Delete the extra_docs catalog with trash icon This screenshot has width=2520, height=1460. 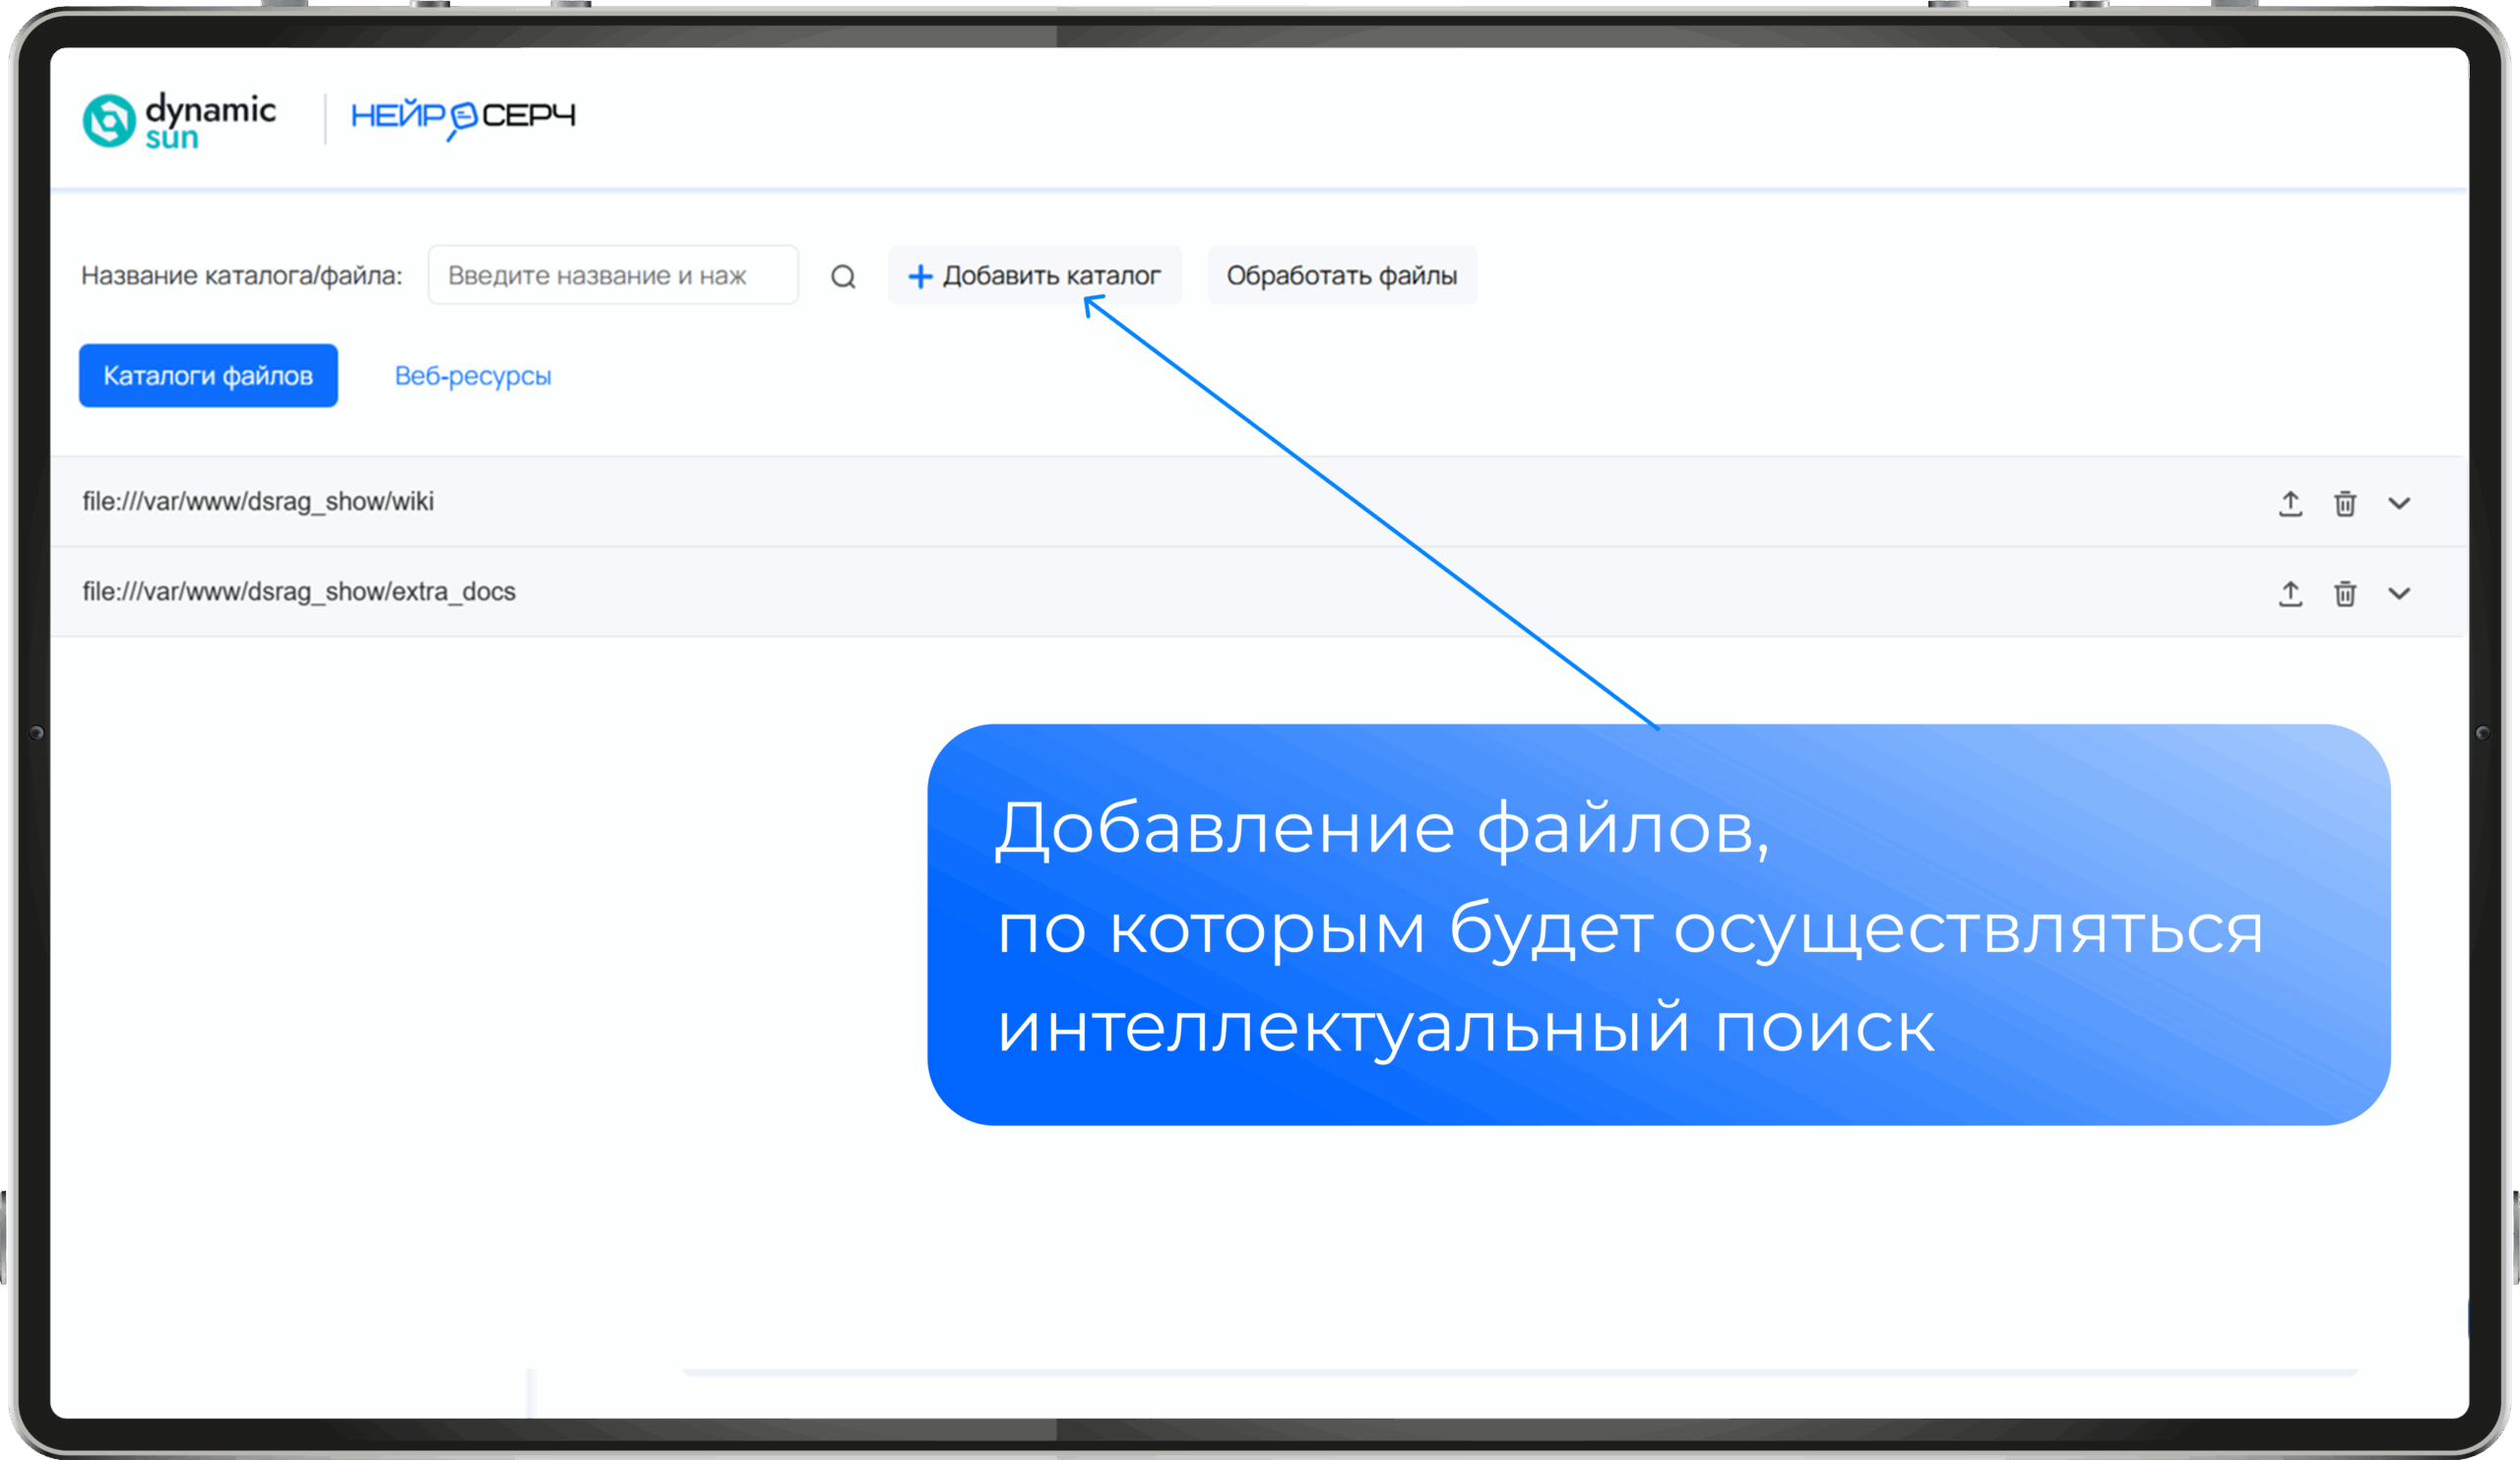pyautogui.click(x=2345, y=594)
